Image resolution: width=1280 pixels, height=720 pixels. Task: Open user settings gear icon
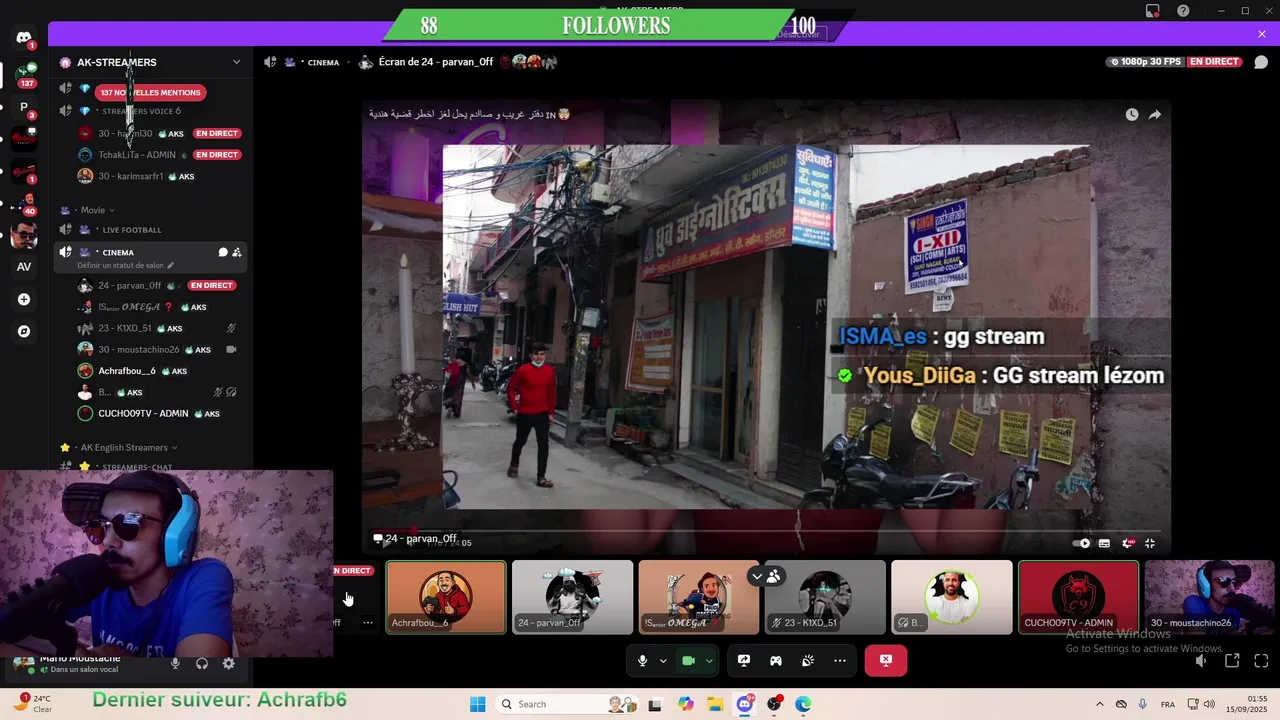click(x=229, y=663)
